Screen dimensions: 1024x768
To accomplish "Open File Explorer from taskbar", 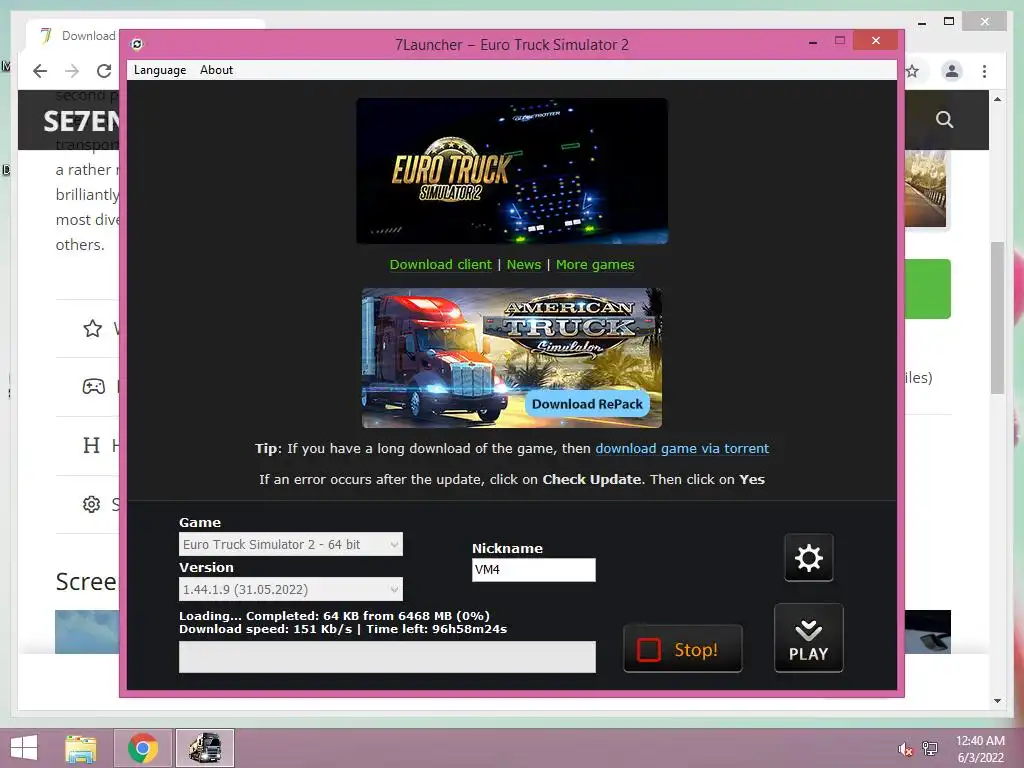I will coord(81,748).
